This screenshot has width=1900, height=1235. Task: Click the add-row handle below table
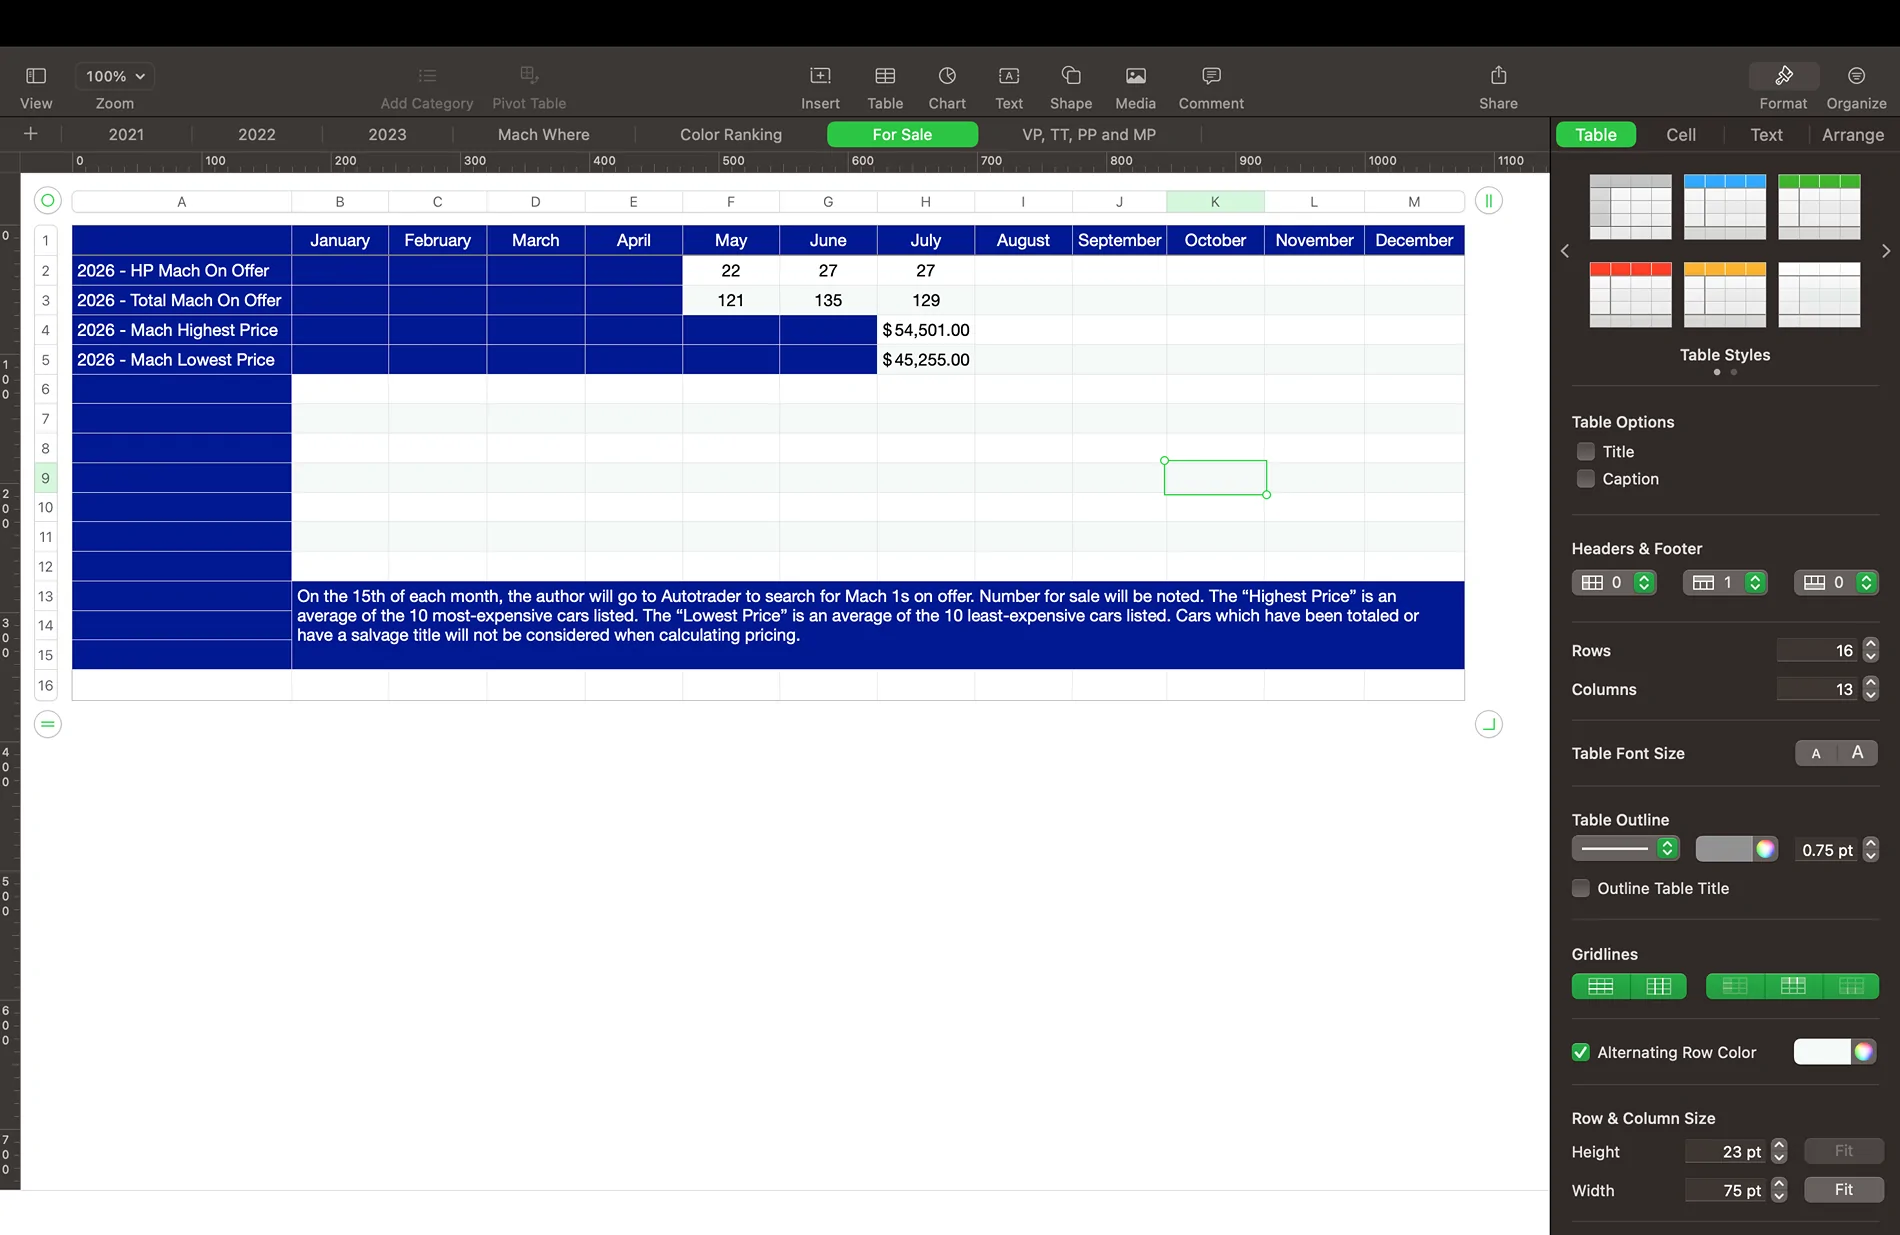(x=47, y=724)
